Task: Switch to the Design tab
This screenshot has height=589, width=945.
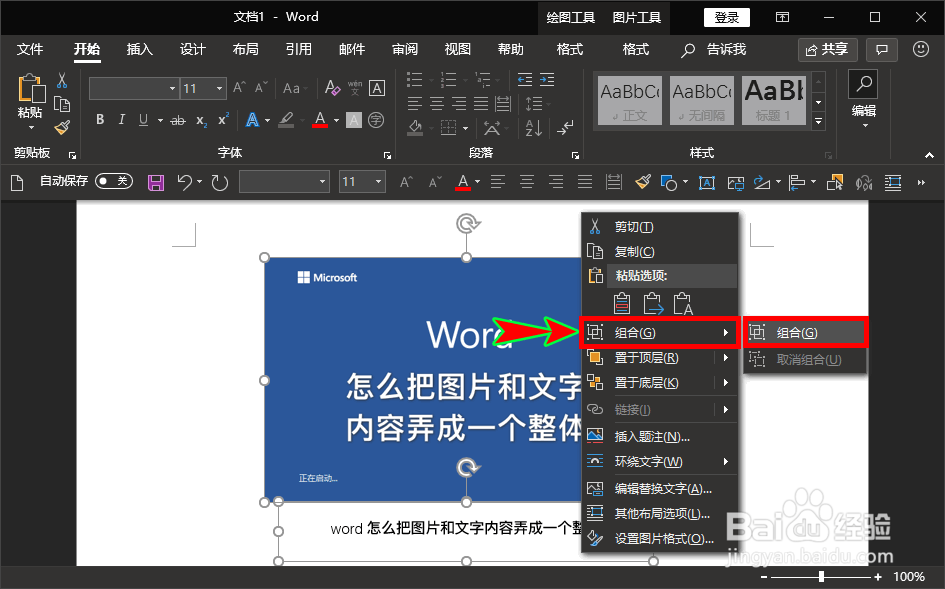Action: click(x=192, y=49)
